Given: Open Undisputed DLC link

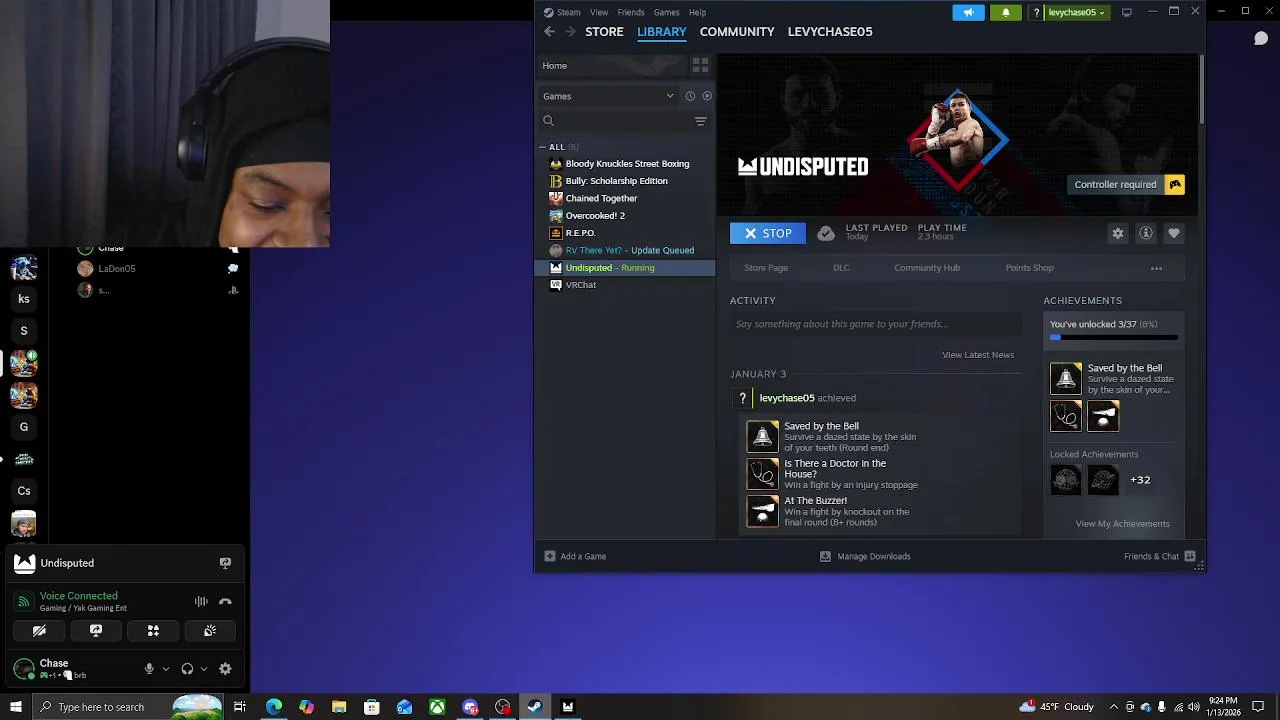Looking at the screenshot, I should [841, 268].
